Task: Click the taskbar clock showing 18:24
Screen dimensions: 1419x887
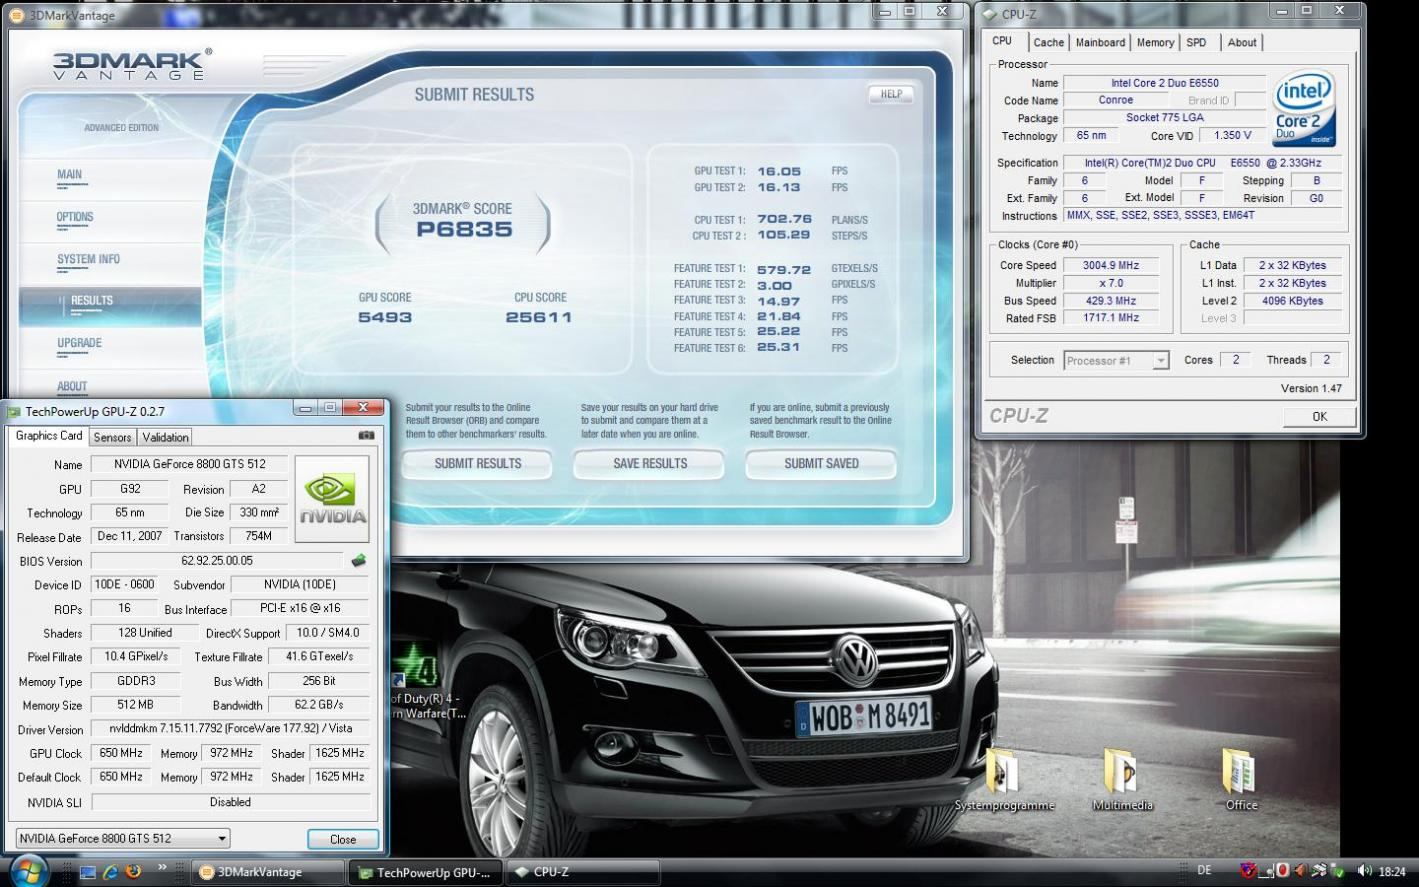Action: click(x=1391, y=872)
